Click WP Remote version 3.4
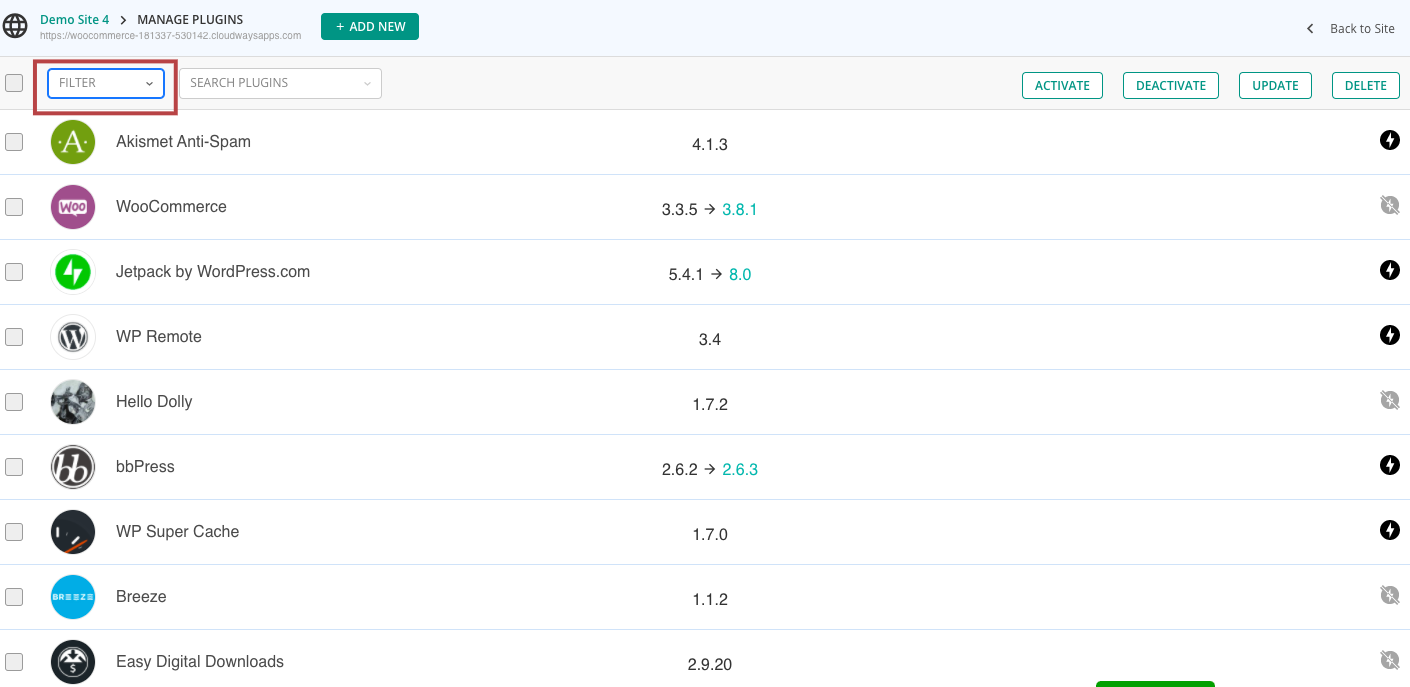This screenshot has height=687, width=1410. pos(710,340)
